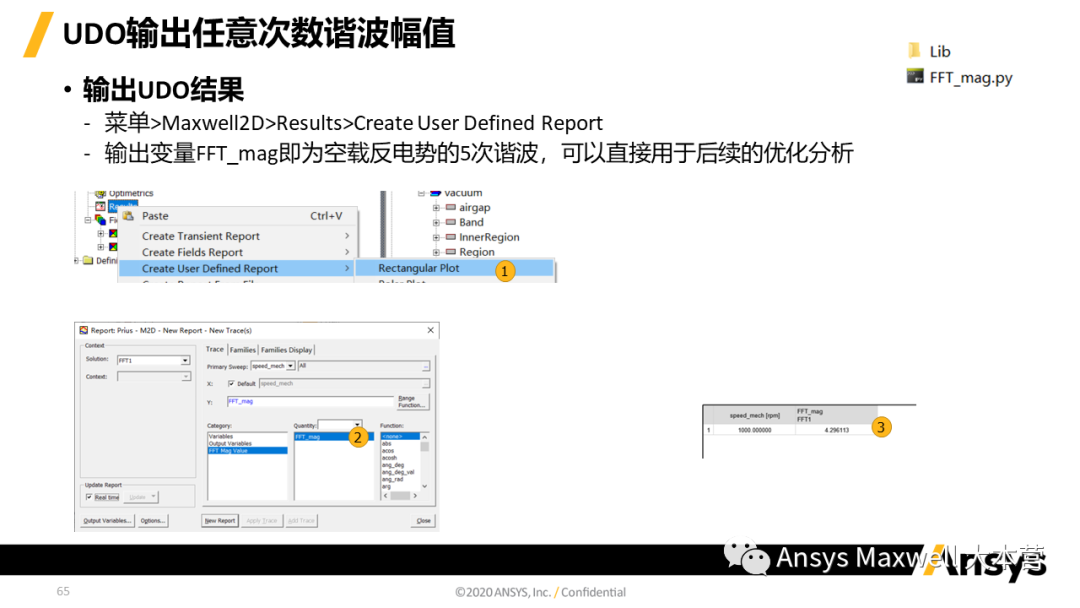Select Rectangular Plot submenu entry
Screen dimensions: 1080x608
point(455,268)
